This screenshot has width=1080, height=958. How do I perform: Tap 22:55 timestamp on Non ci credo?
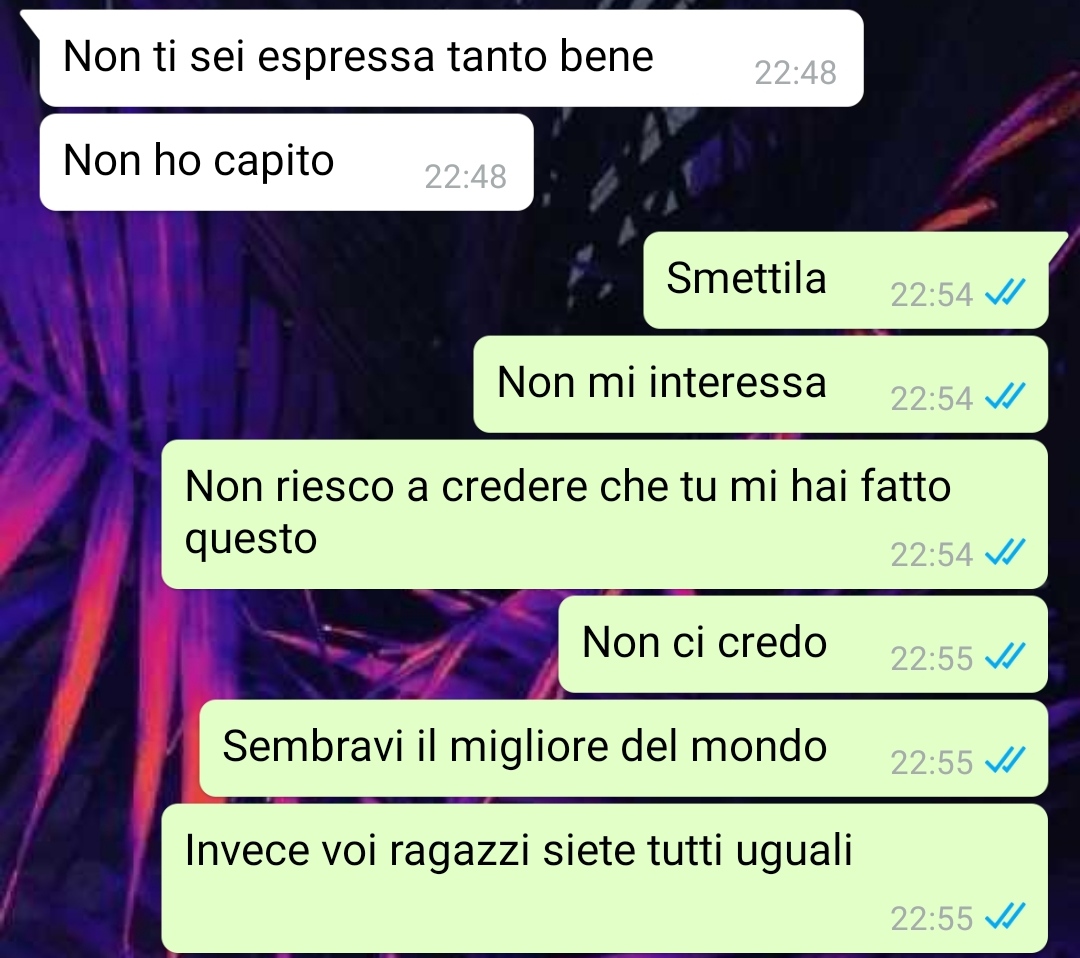pyautogui.click(x=931, y=658)
